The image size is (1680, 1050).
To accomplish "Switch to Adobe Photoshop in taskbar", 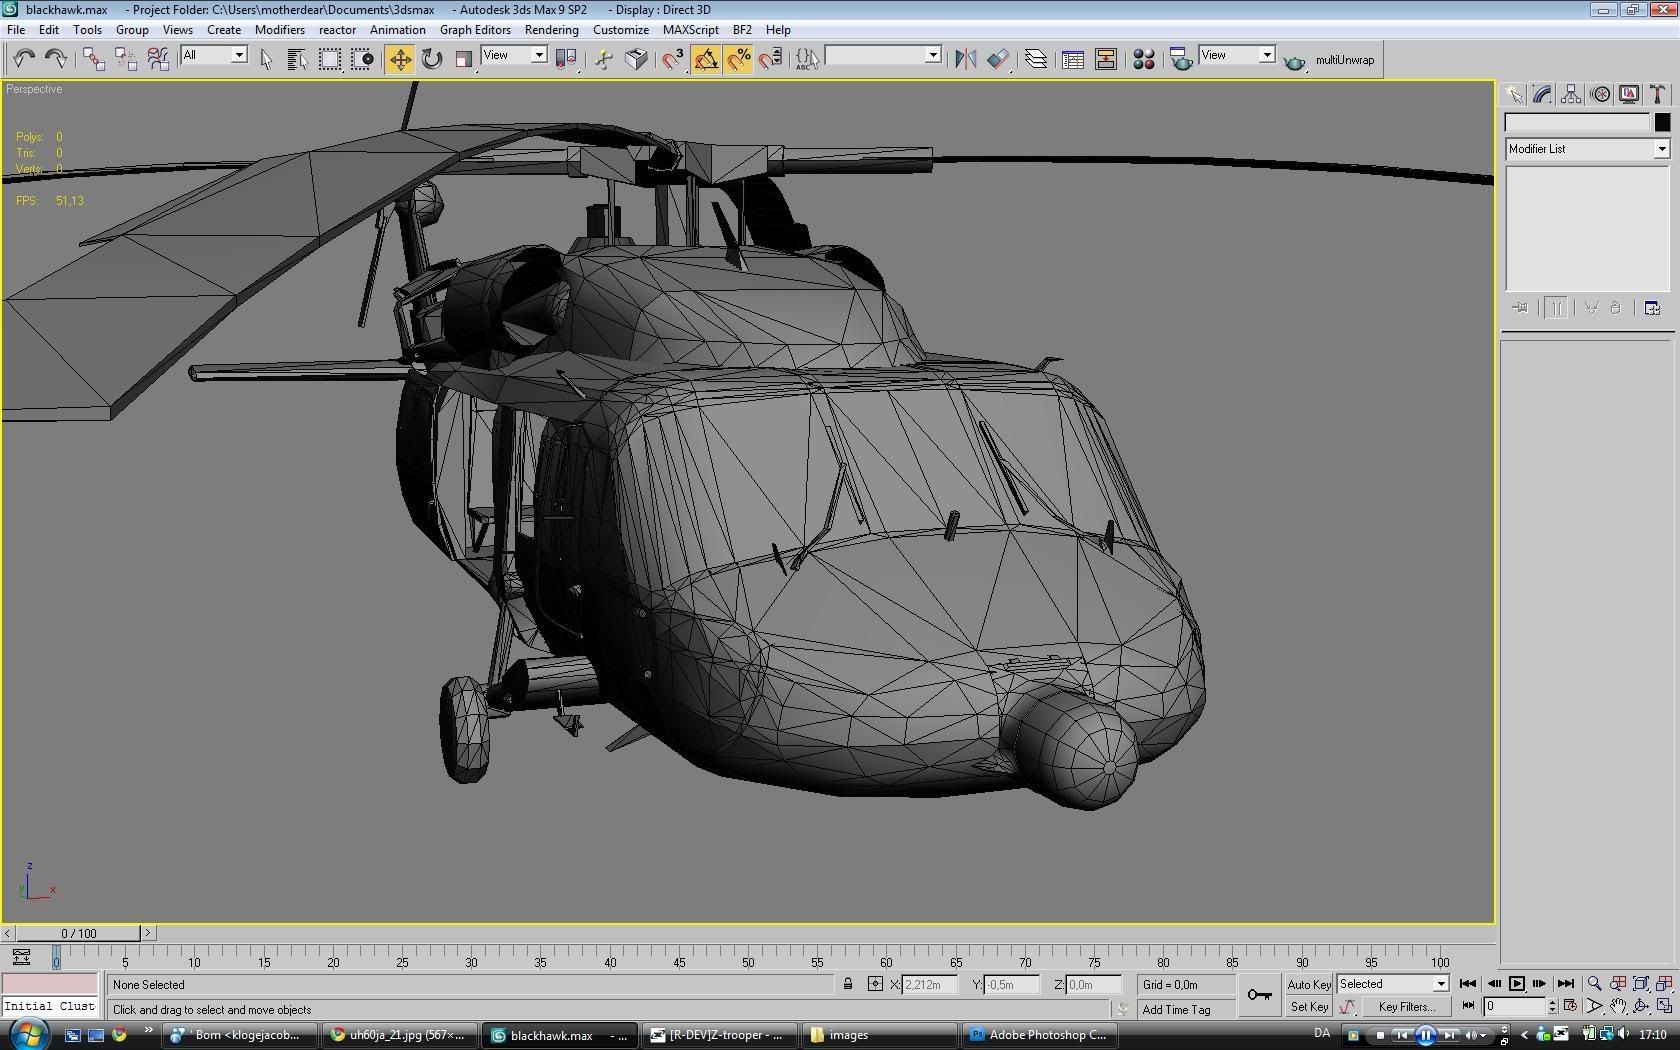I will pos(1040,1035).
